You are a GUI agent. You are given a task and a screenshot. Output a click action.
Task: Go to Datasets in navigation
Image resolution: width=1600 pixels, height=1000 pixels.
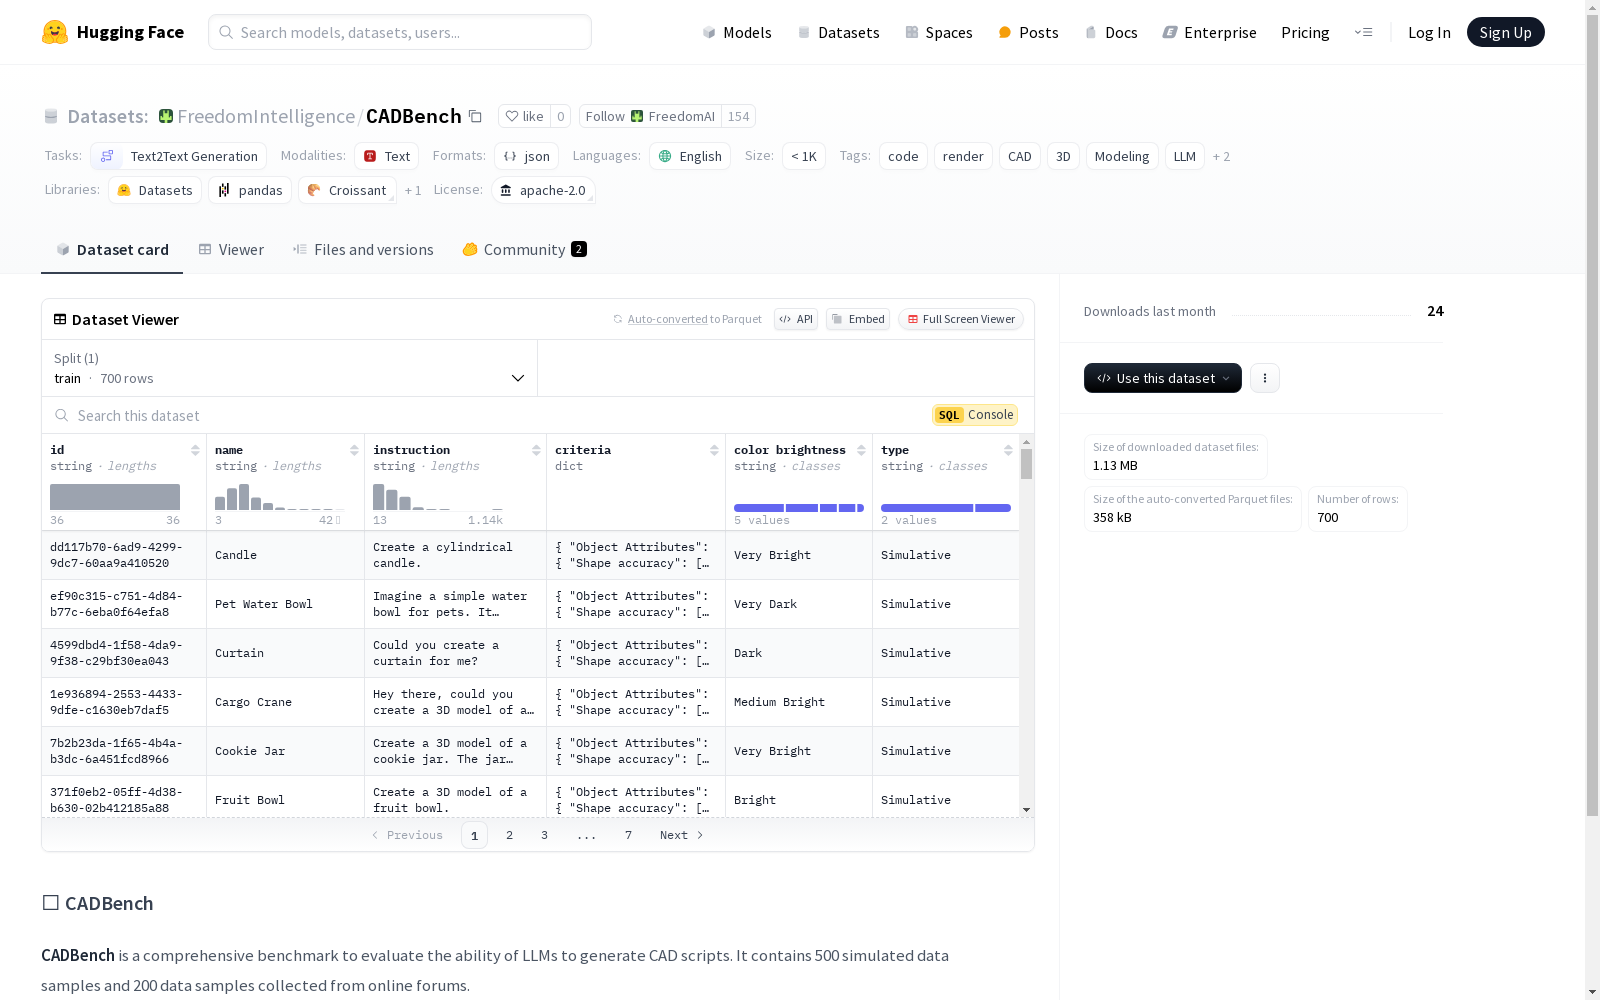[838, 32]
